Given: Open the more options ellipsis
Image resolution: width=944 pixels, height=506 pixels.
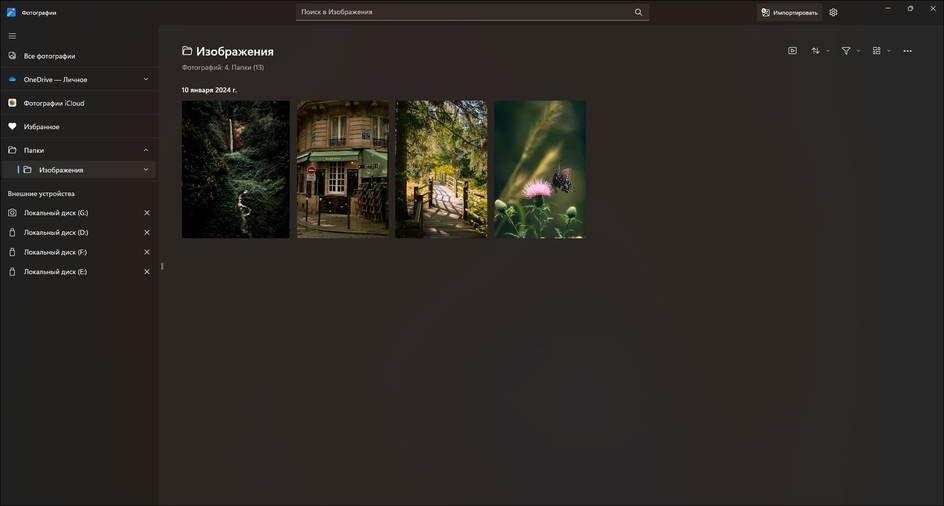Looking at the screenshot, I should [907, 51].
